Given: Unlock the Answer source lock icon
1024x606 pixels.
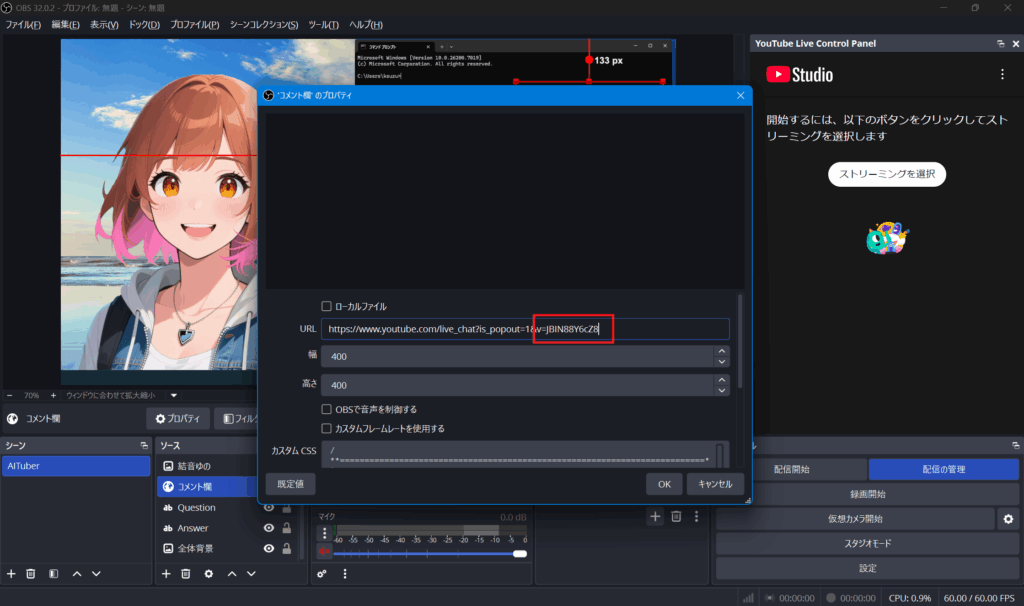Looking at the screenshot, I should coord(287,528).
